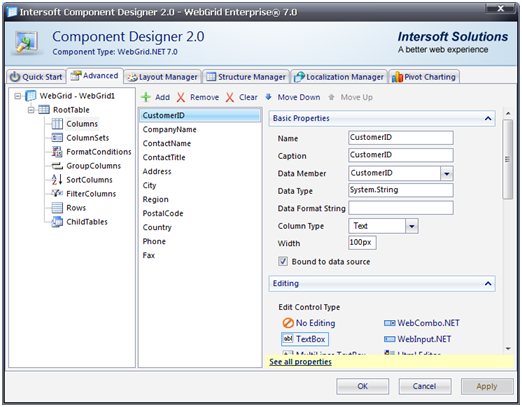The width and height of the screenshot is (522, 407).
Task: Click the scrollbar down arrow
Action: click(508, 349)
